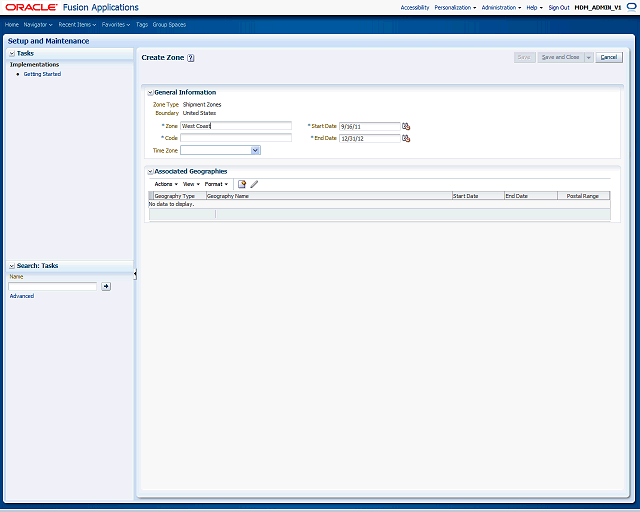Open the Accessibility link
640x512 pixels.
pos(415,7)
